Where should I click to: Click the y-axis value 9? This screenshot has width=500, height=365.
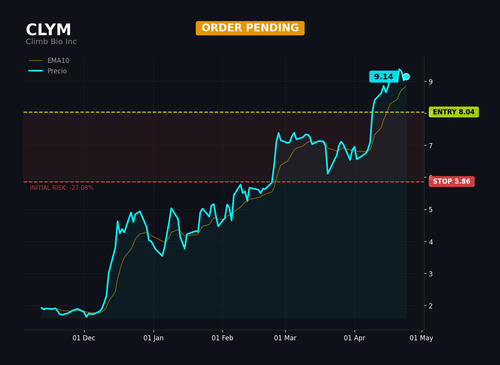[431, 82]
